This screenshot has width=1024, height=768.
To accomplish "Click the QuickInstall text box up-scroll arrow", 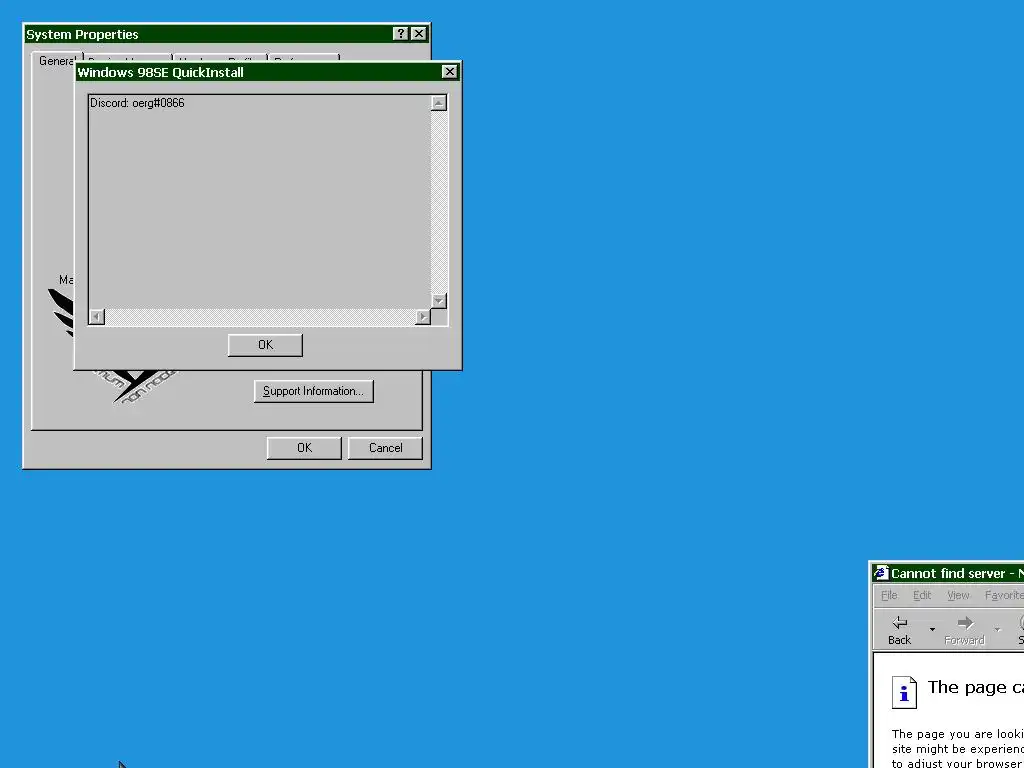I will [439, 103].
